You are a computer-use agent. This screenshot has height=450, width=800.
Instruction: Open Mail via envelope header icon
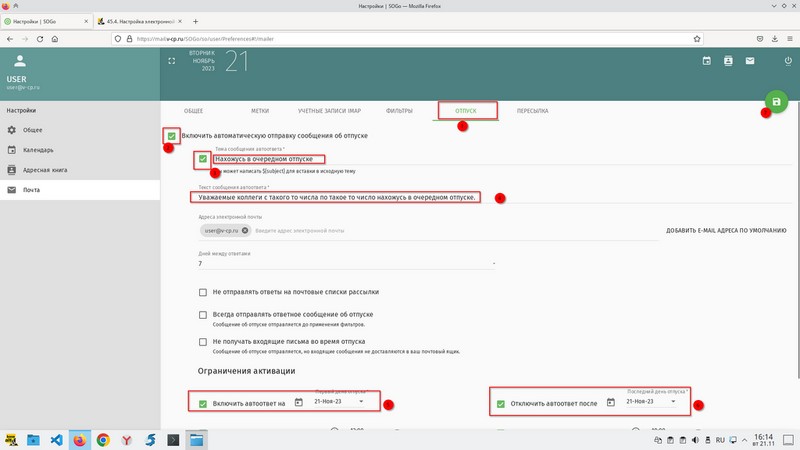coord(750,61)
